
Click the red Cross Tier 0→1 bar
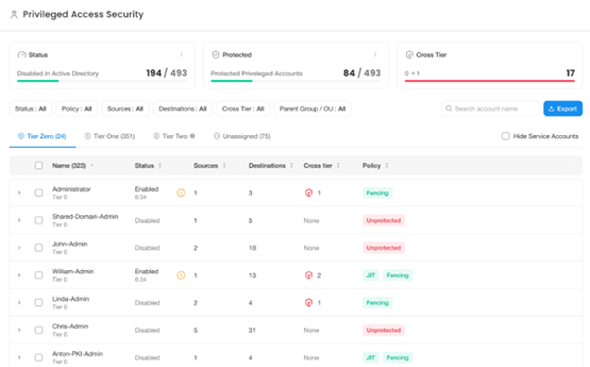coord(490,81)
